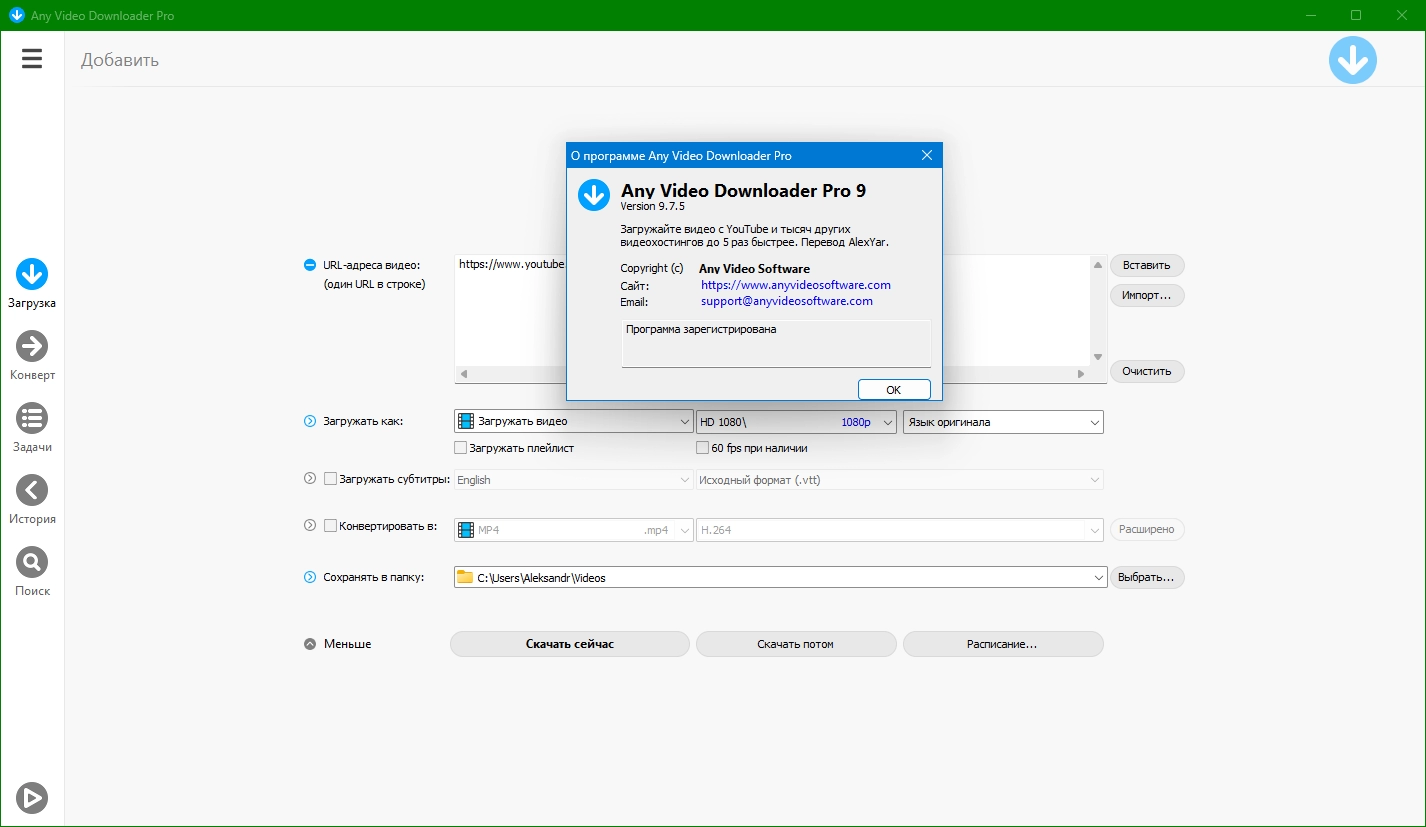Click the Добавить page heading

pyautogui.click(x=120, y=60)
